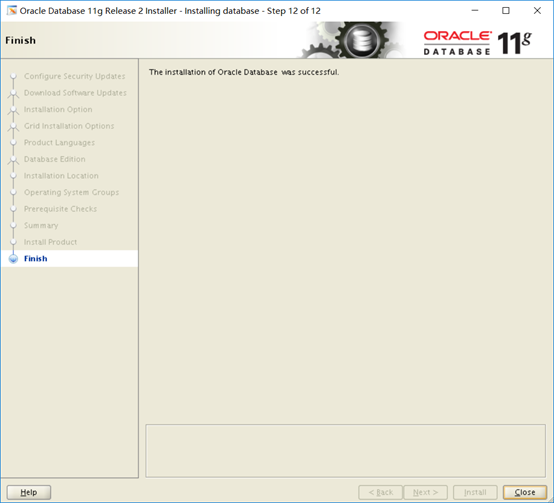Open the Help button
This screenshot has width=554, height=503.
click(29, 492)
